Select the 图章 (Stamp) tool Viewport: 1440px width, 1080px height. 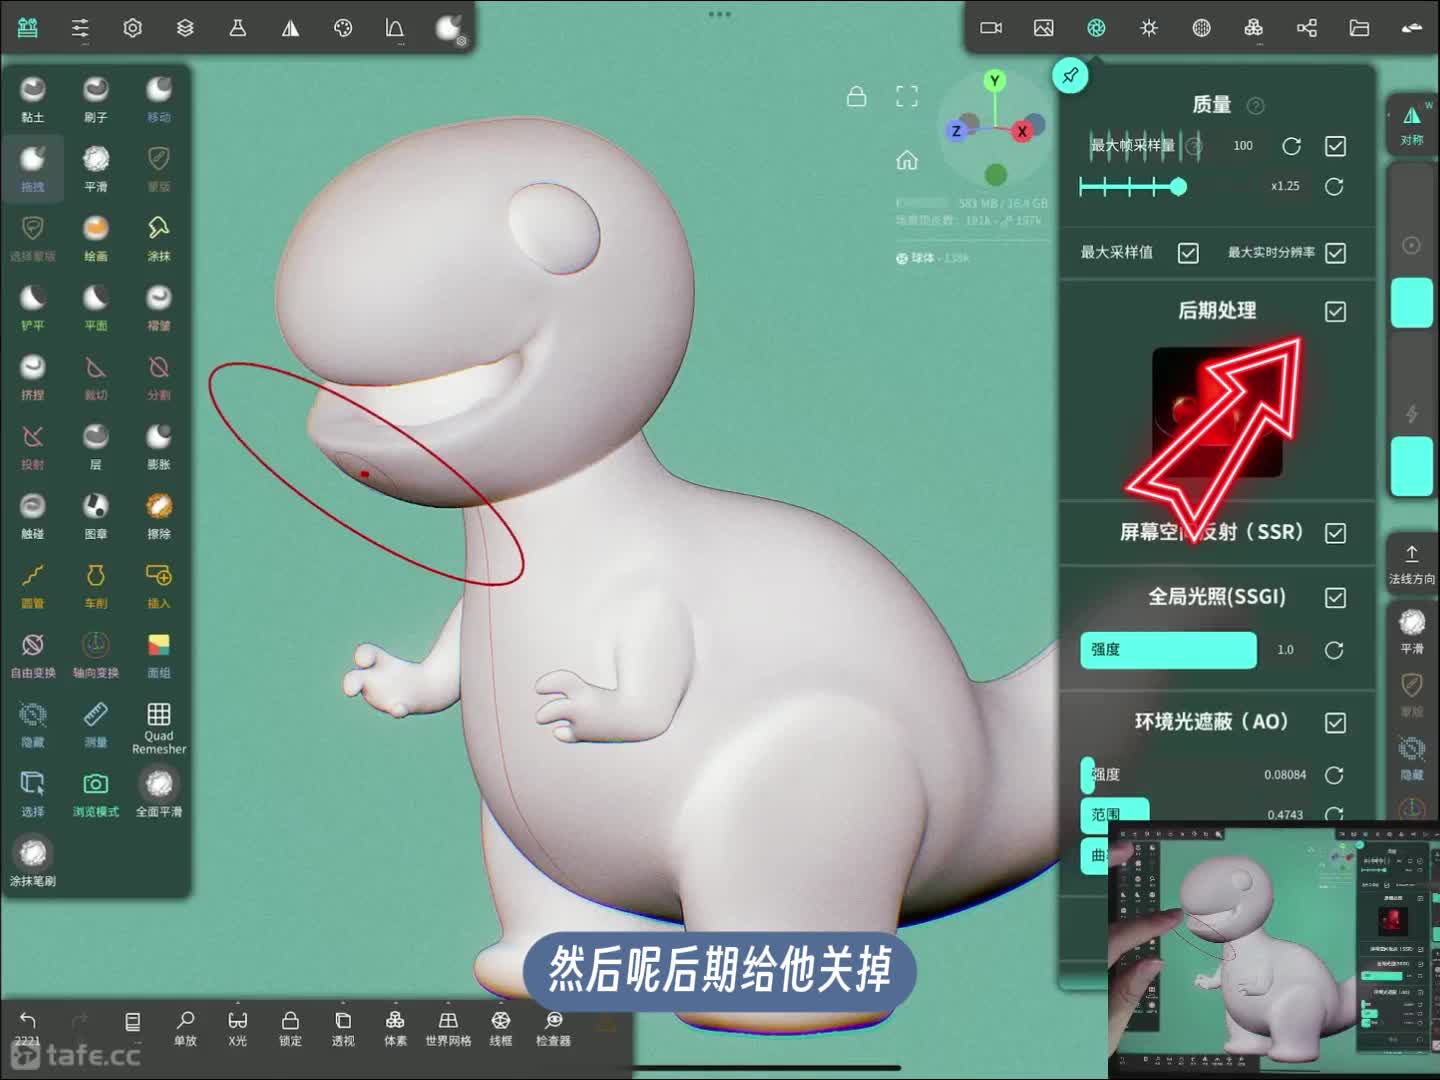point(96,515)
